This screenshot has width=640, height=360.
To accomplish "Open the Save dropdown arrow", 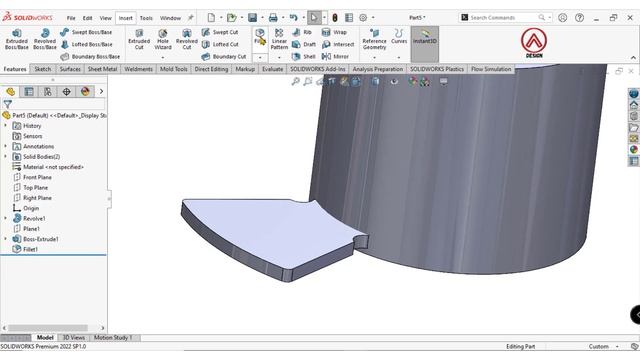I will [x=262, y=18].
